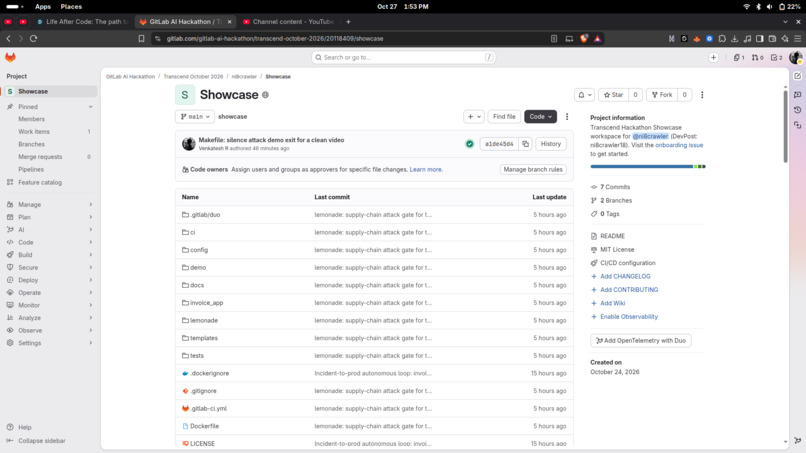Screen dimensions: 806x453
Task: Click the Star button
Action: coord(613,95)
